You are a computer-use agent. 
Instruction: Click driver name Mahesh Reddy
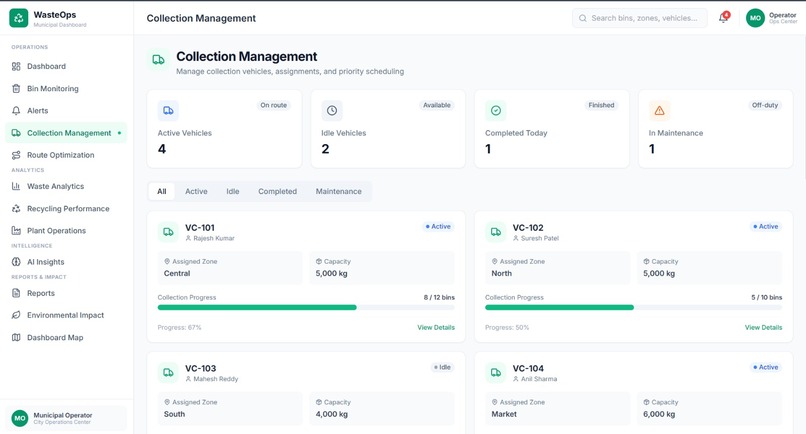(x=216, y=379)
